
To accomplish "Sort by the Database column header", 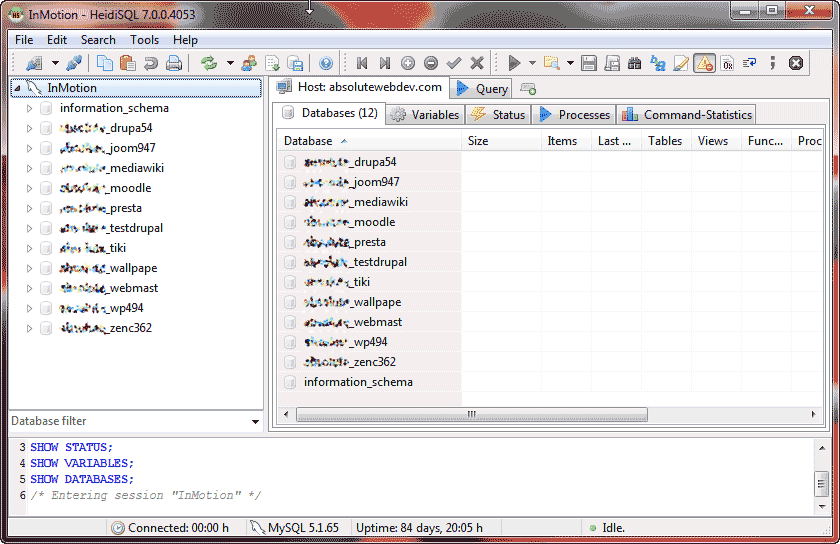I will pyautogui.click(x=370, y=141).
